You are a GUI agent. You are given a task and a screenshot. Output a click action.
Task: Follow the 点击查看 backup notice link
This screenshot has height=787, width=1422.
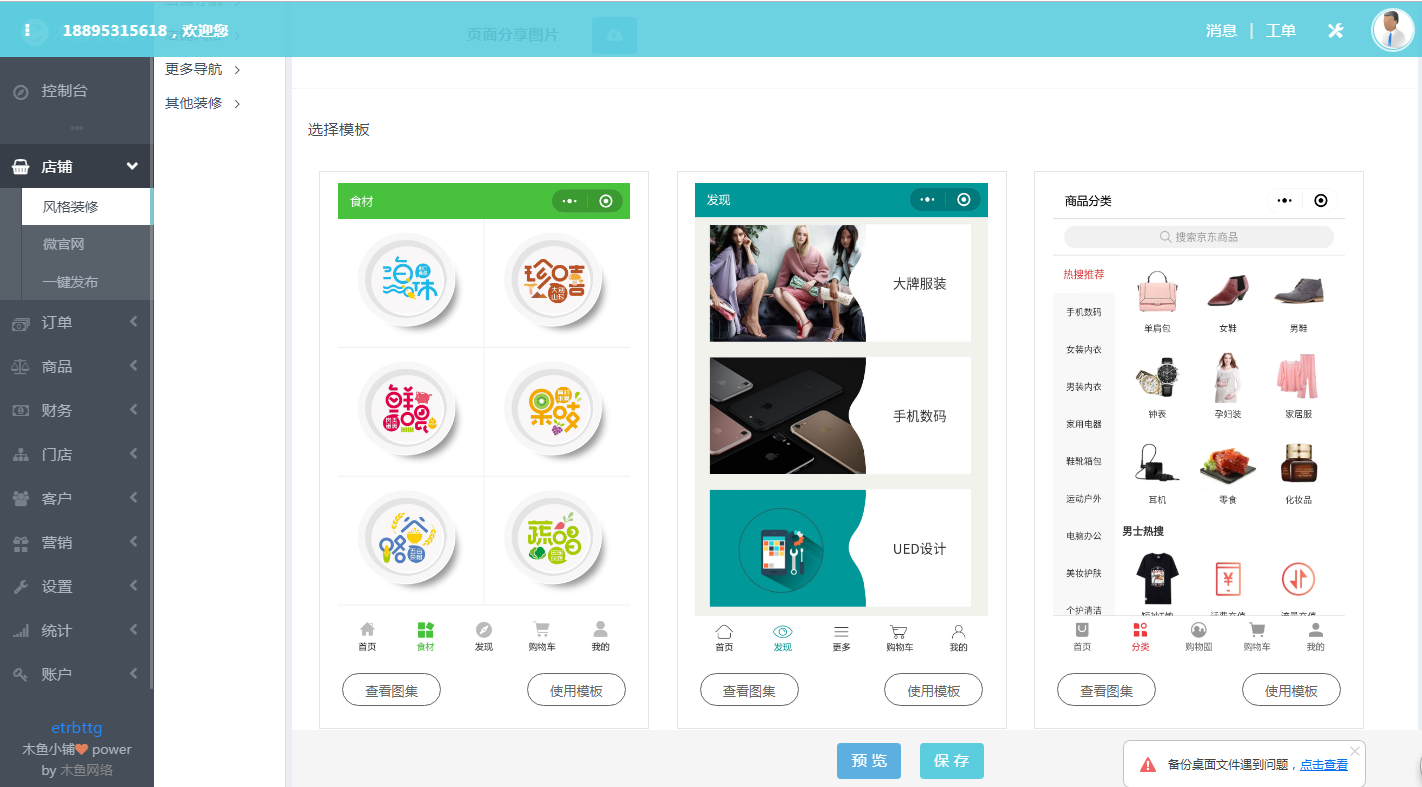pos(1323,764)
